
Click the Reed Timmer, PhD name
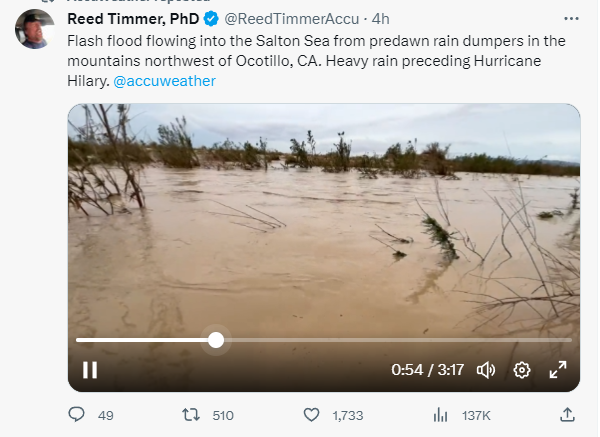(133, 19)
